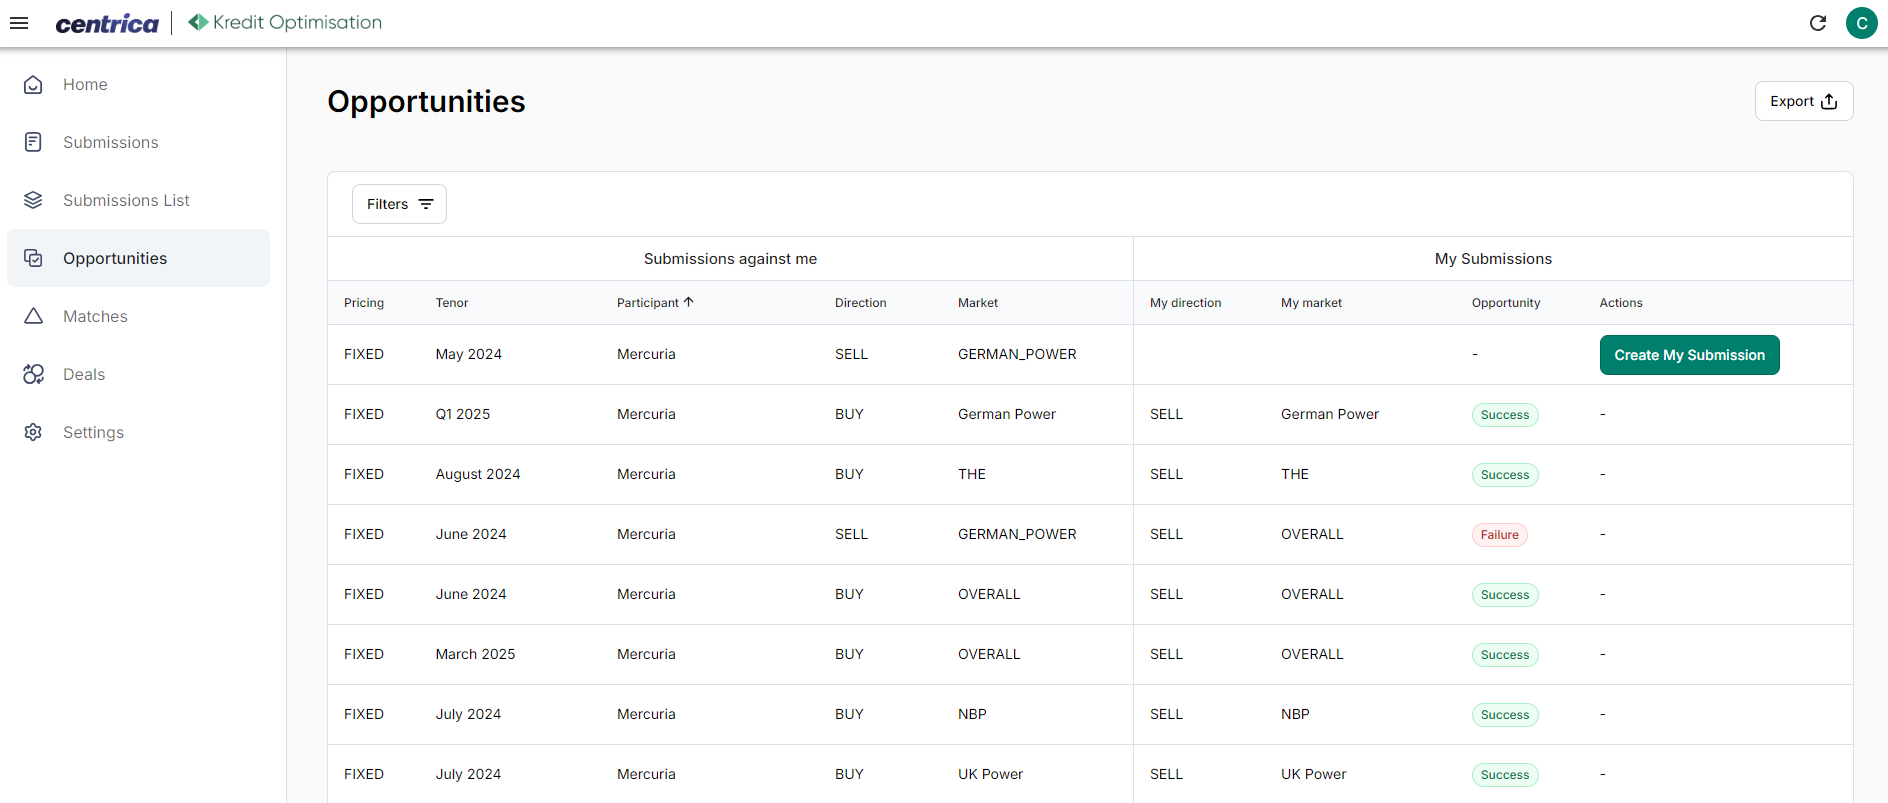Click GERMAN_POWER market in May 2024 row
This screenshot has height=803, width=1888.
[x=1017, y=354]
